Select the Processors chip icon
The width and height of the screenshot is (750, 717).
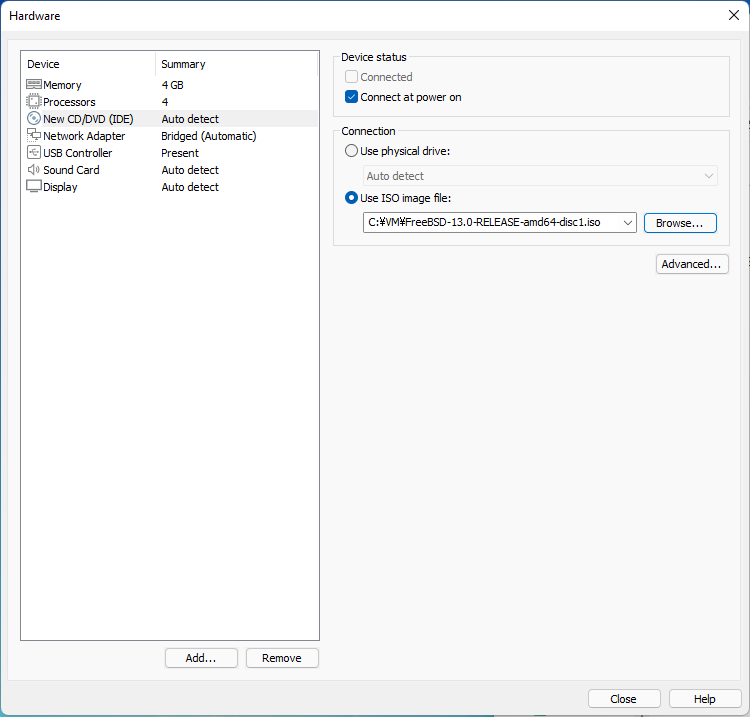[33, 101]
